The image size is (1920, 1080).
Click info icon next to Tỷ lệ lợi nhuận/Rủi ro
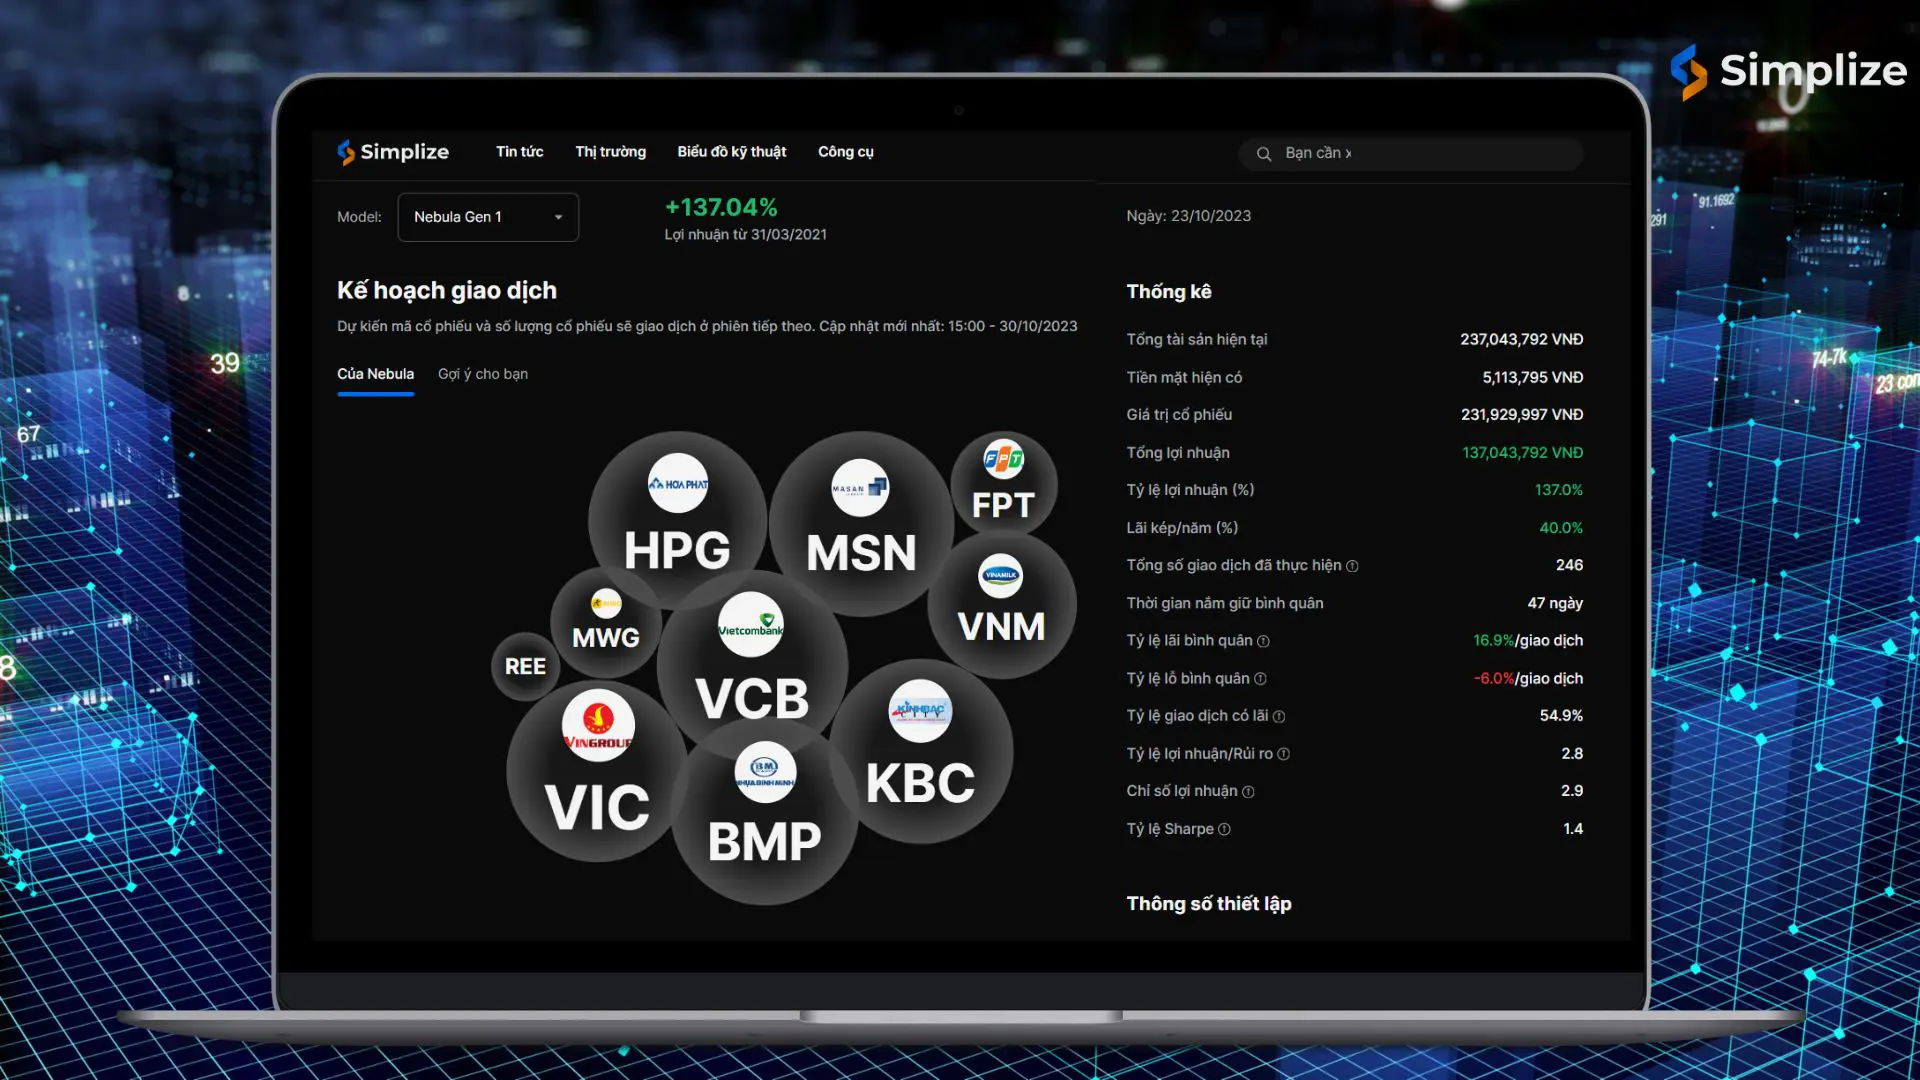pos(1284,754)
